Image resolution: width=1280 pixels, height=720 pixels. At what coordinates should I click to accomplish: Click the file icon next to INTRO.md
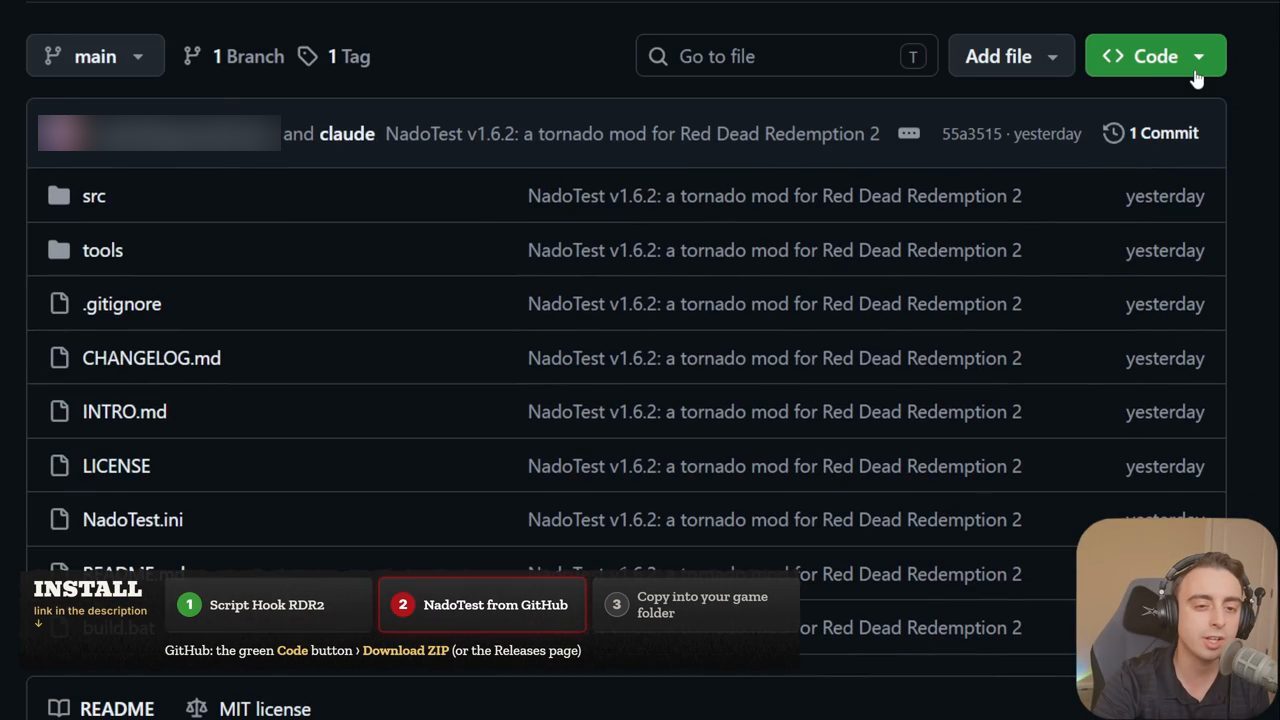tap(59, 412)
